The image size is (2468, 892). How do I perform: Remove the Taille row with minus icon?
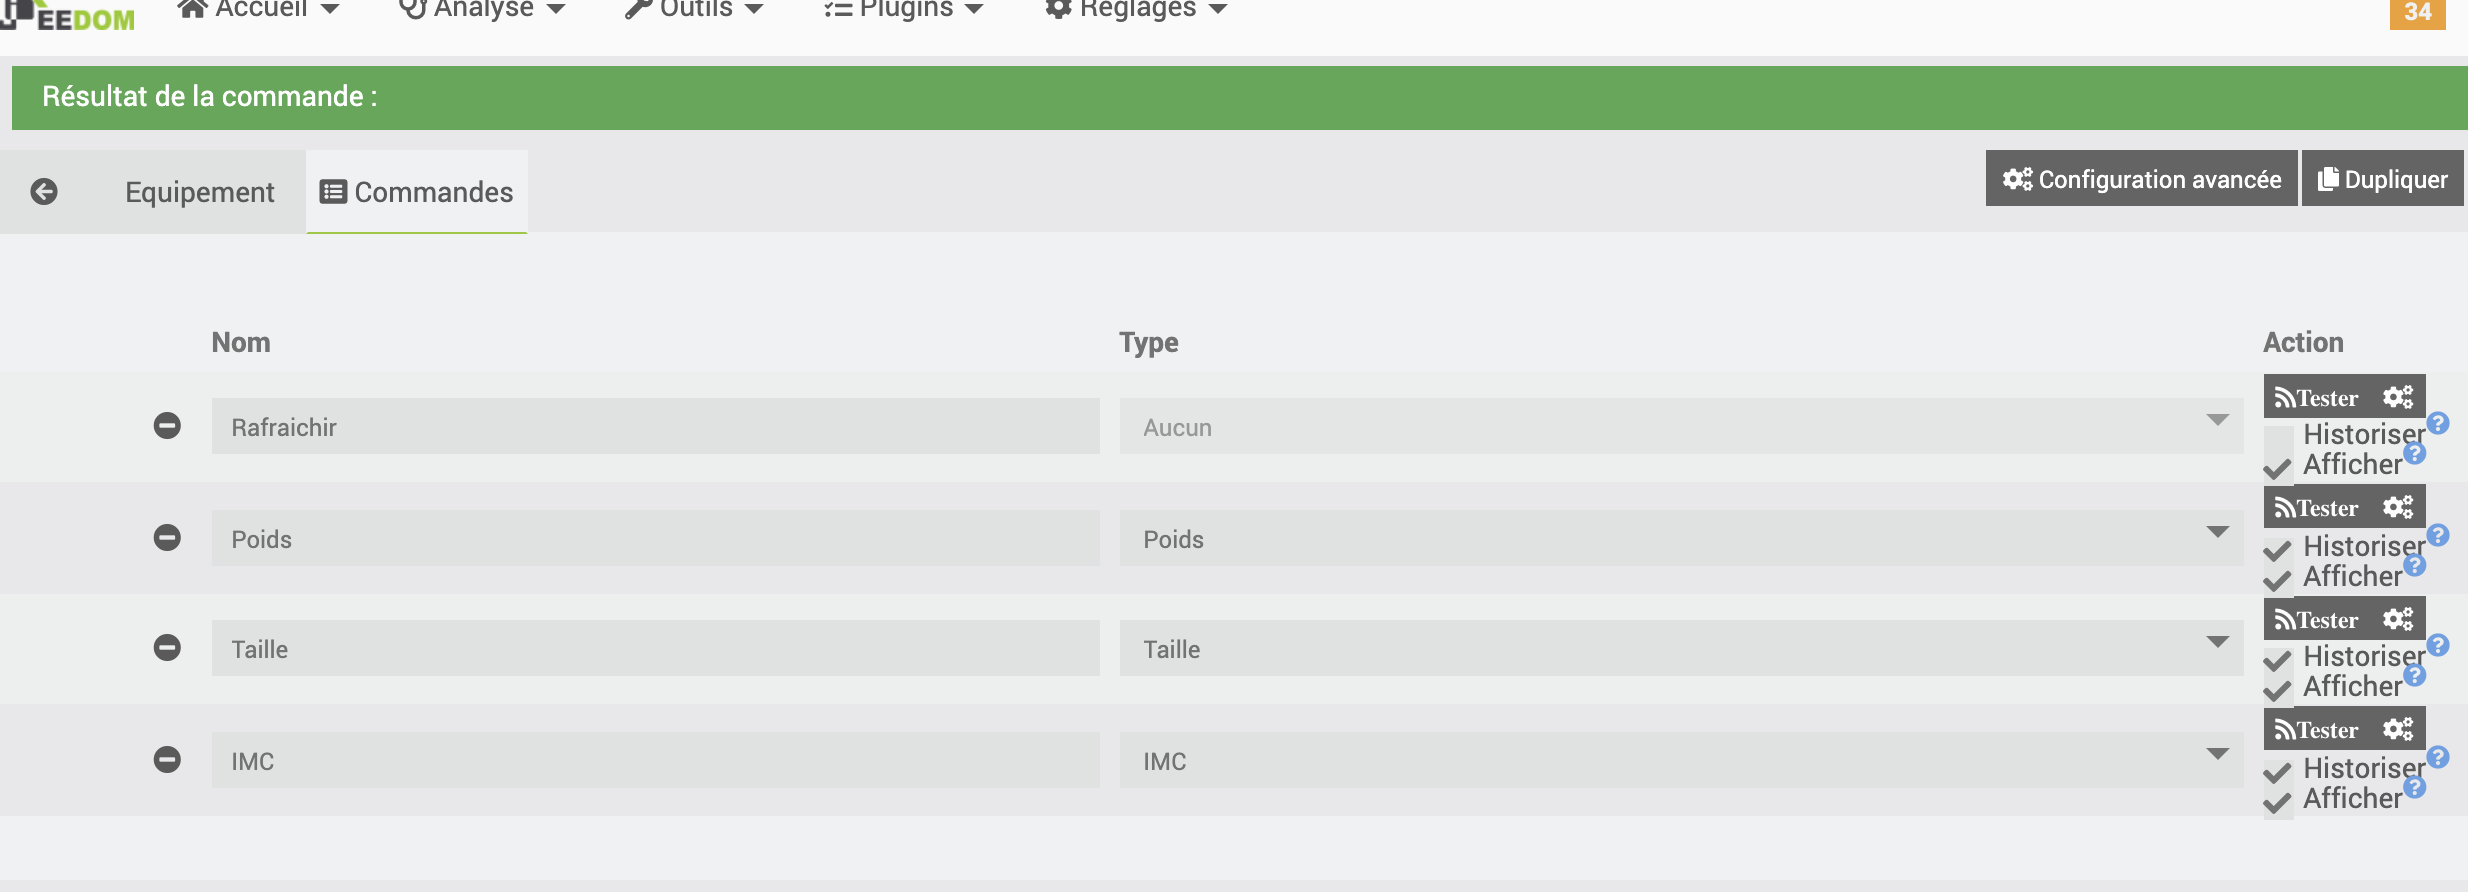(x=167, y=648)
